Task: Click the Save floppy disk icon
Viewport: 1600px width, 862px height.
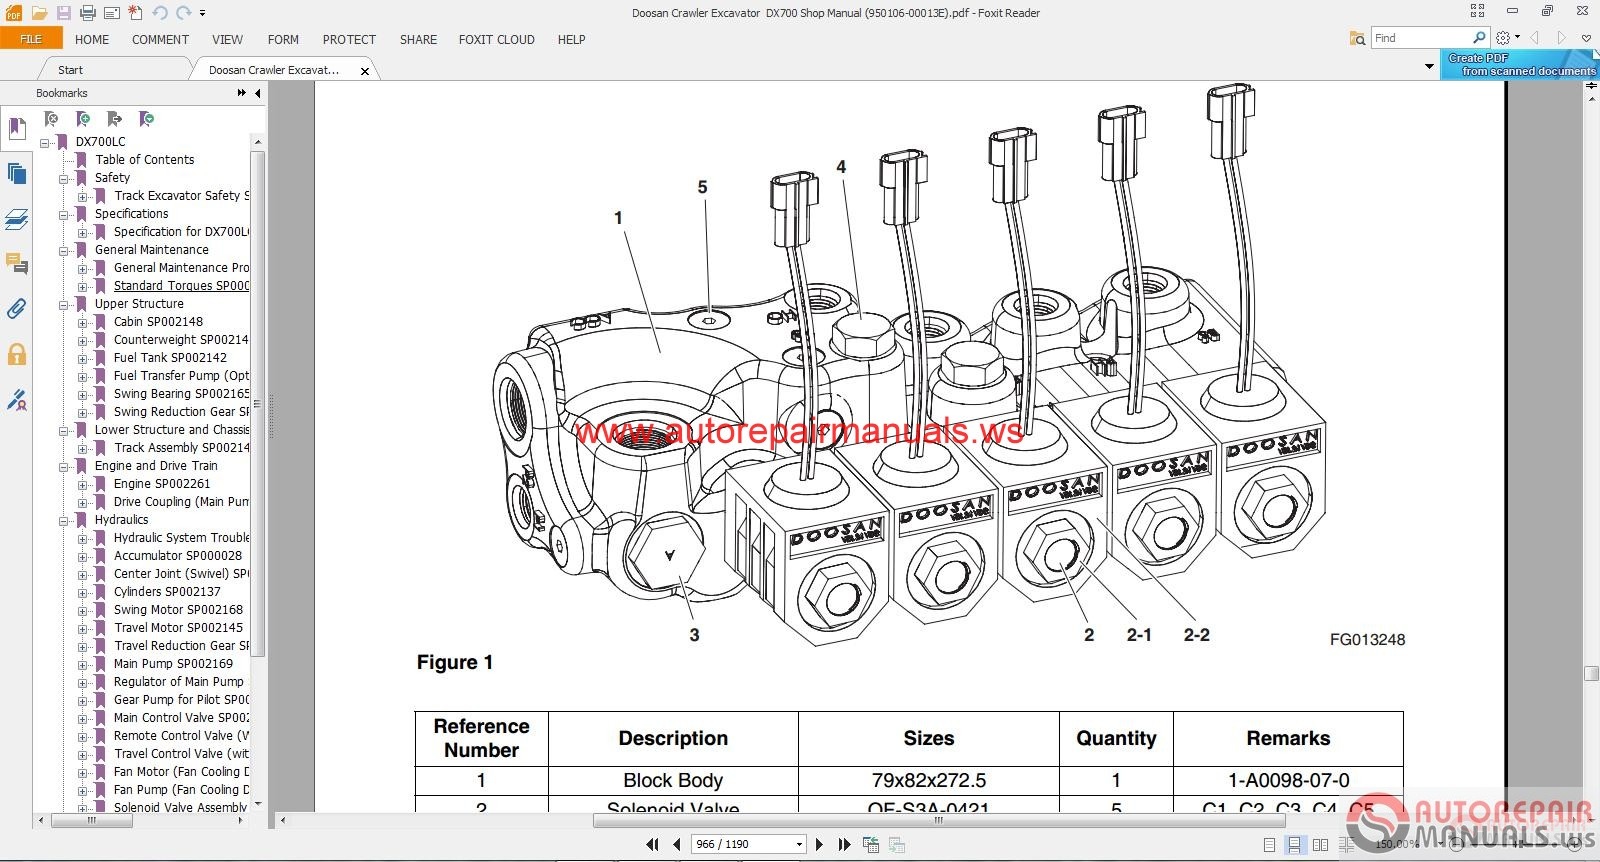Action: 63,13
